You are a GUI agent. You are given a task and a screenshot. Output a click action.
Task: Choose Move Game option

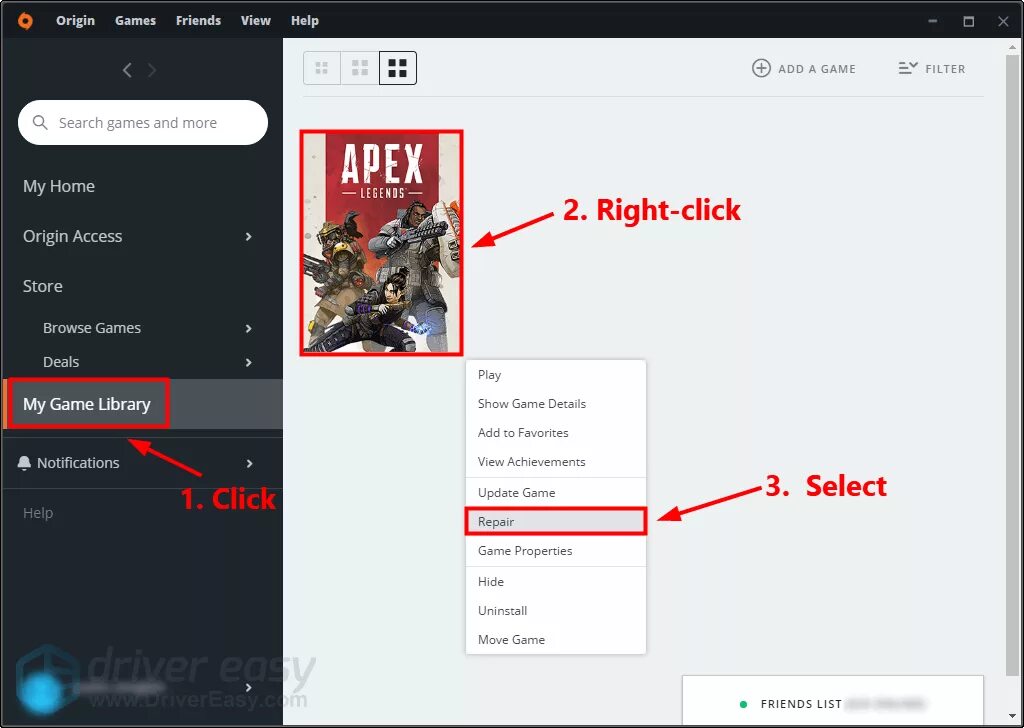coord(556,640)
